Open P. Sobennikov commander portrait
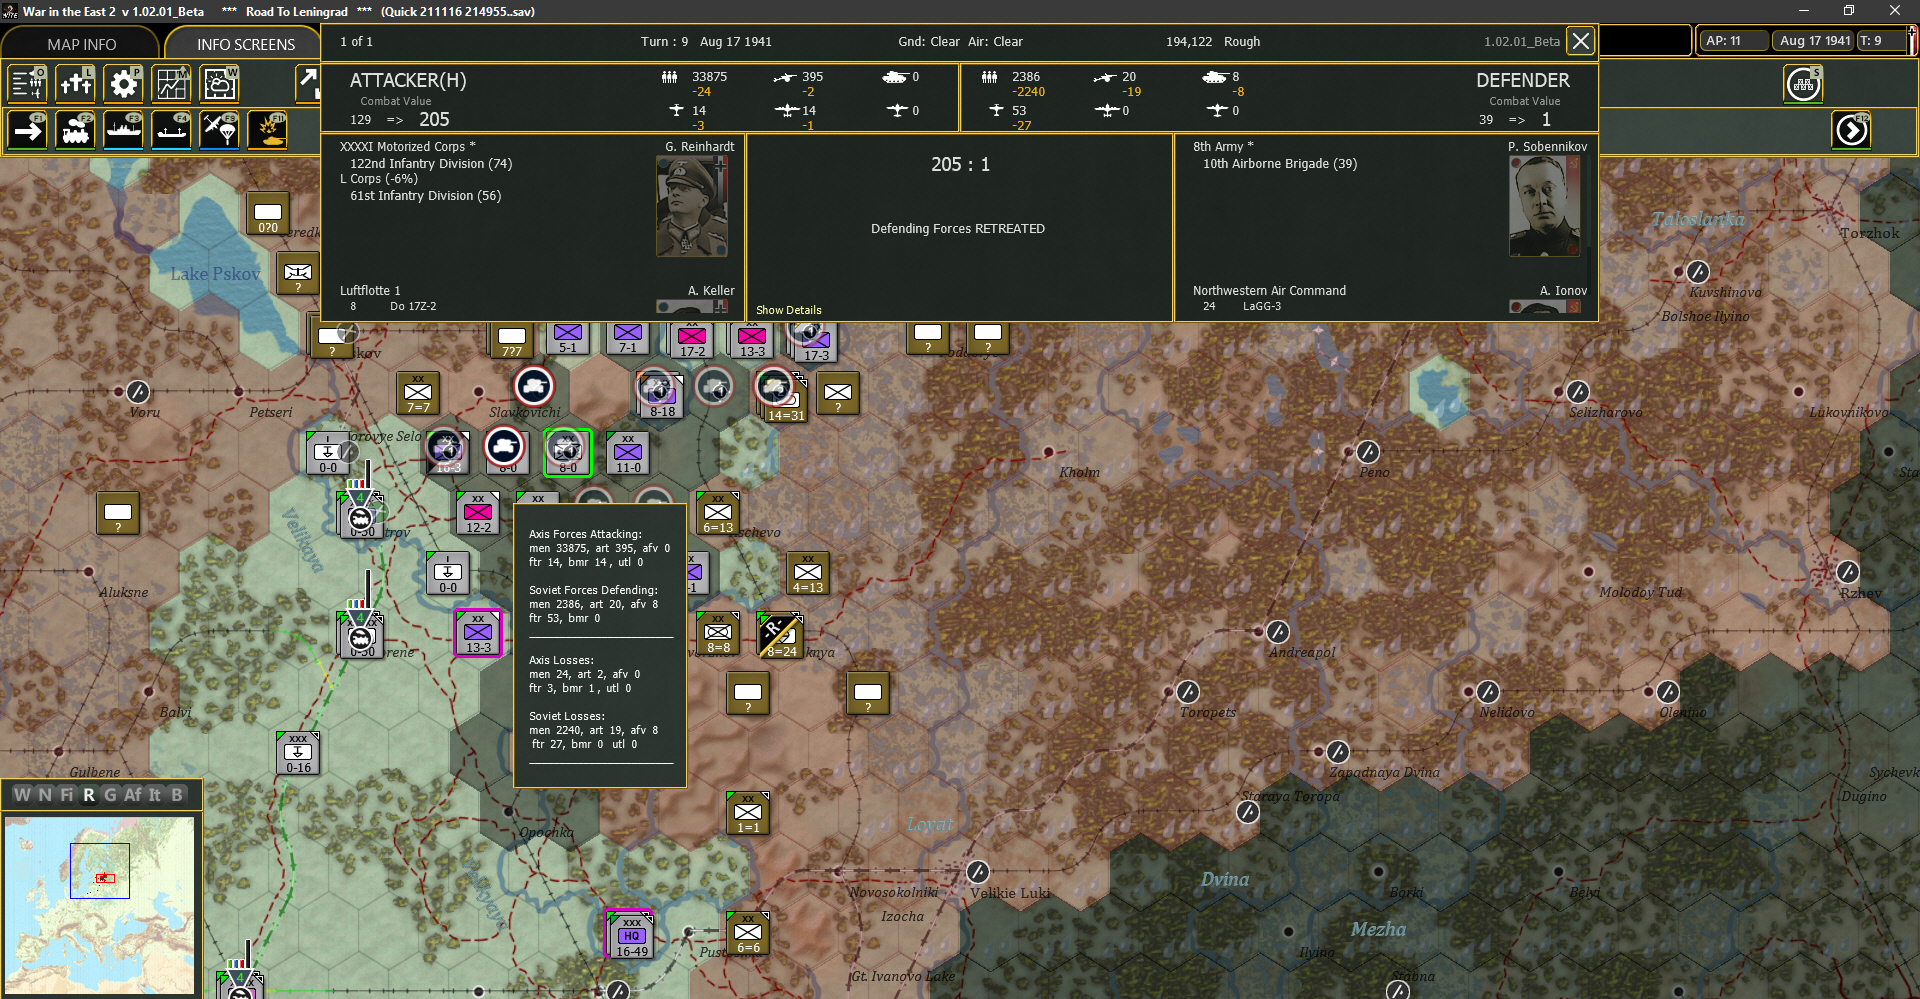Screen dimensions: 1920x999 [x=1545, y=206]
